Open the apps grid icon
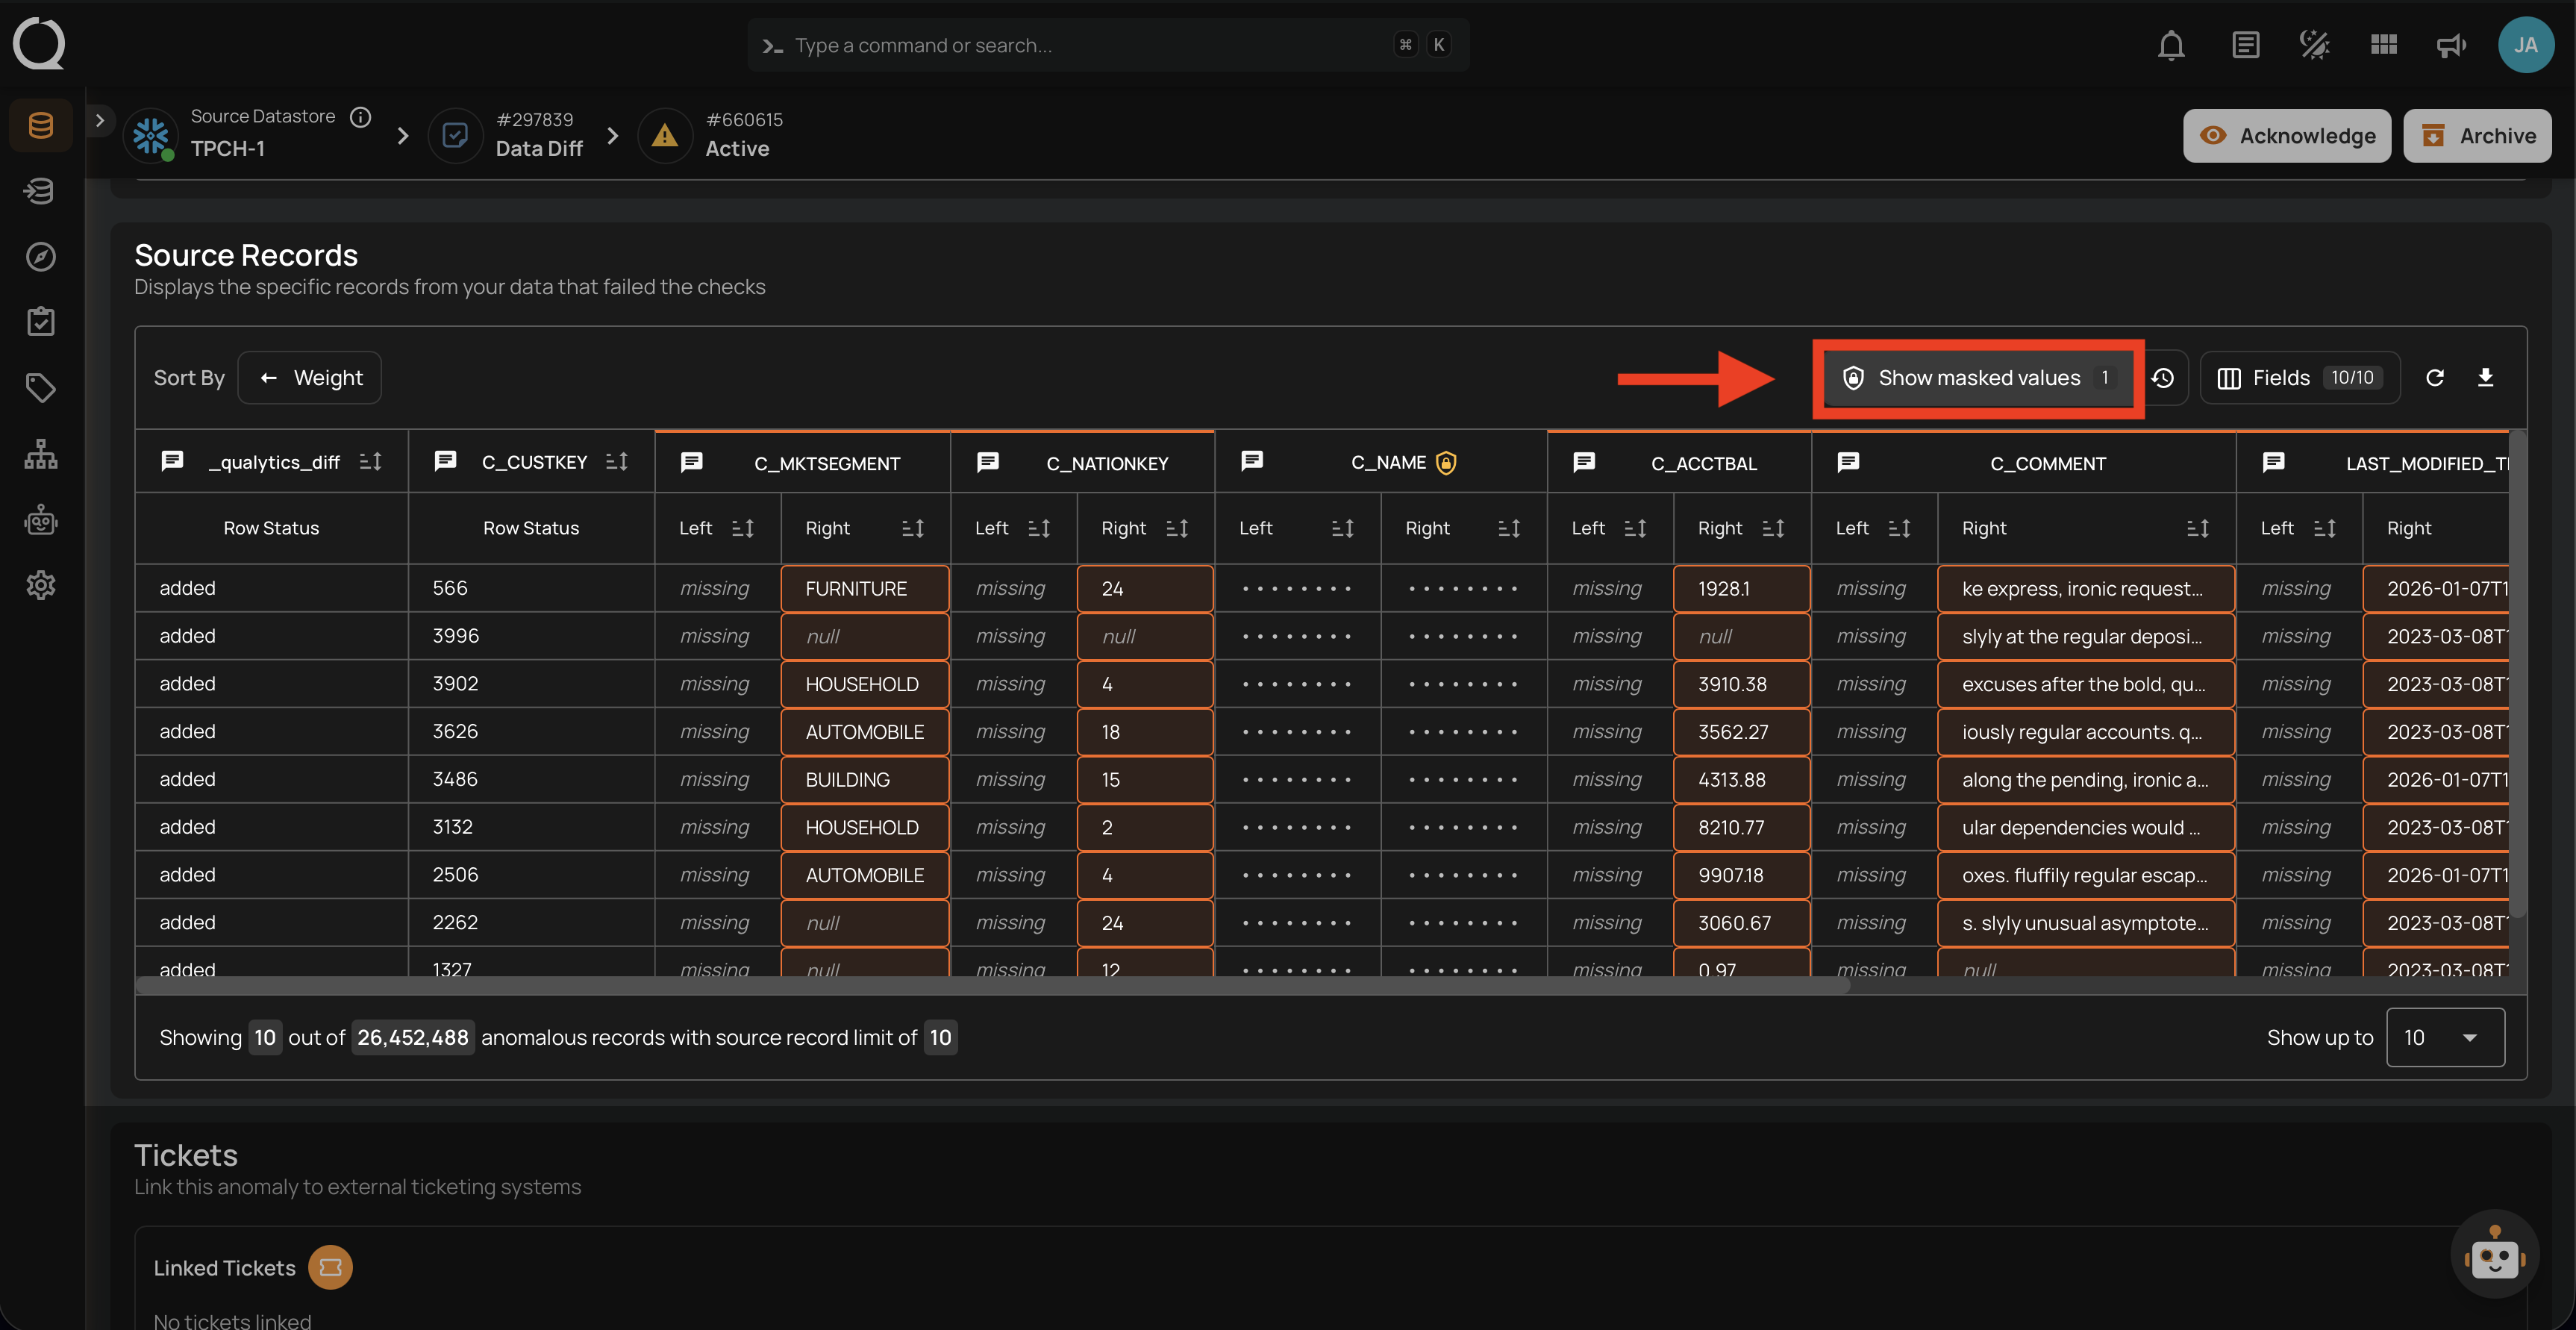Screen dimensions: 2576x1330 [2383, 45]
